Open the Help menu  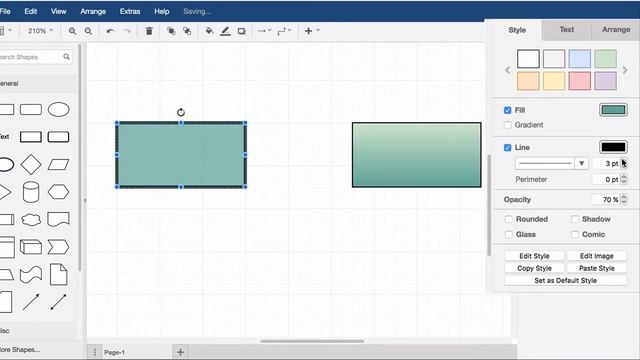click(162, 11)
